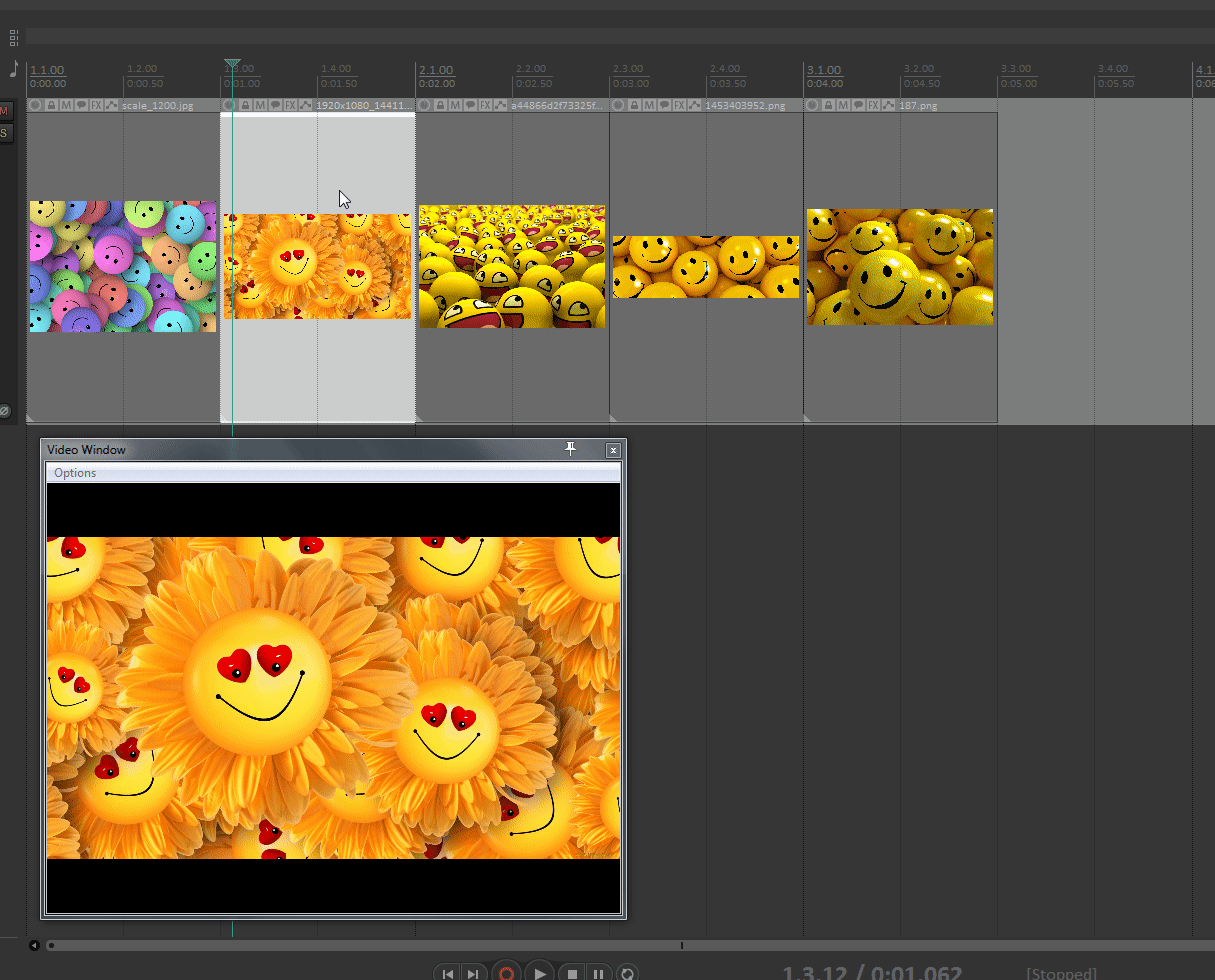This screenshot has width=1215, height=980.
Task: Mute the 187.png media item
Action: (x=843, y=105)
